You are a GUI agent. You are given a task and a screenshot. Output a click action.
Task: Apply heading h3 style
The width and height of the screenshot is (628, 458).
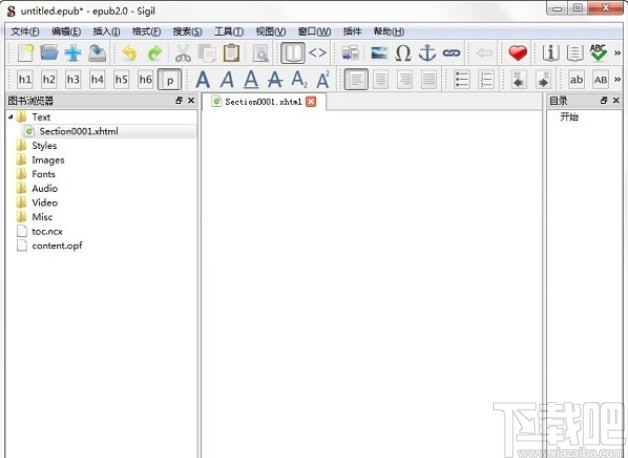coord(73,79)
